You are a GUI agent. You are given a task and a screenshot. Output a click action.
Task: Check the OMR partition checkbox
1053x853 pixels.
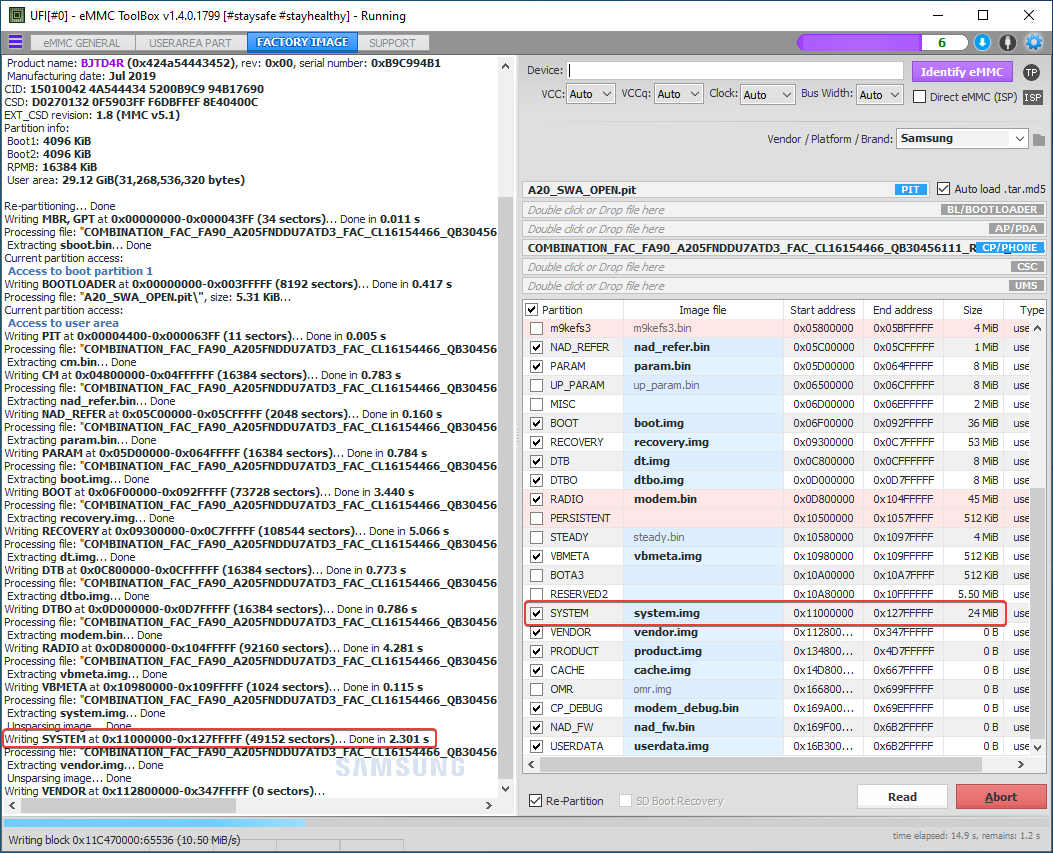coord(537,689)
